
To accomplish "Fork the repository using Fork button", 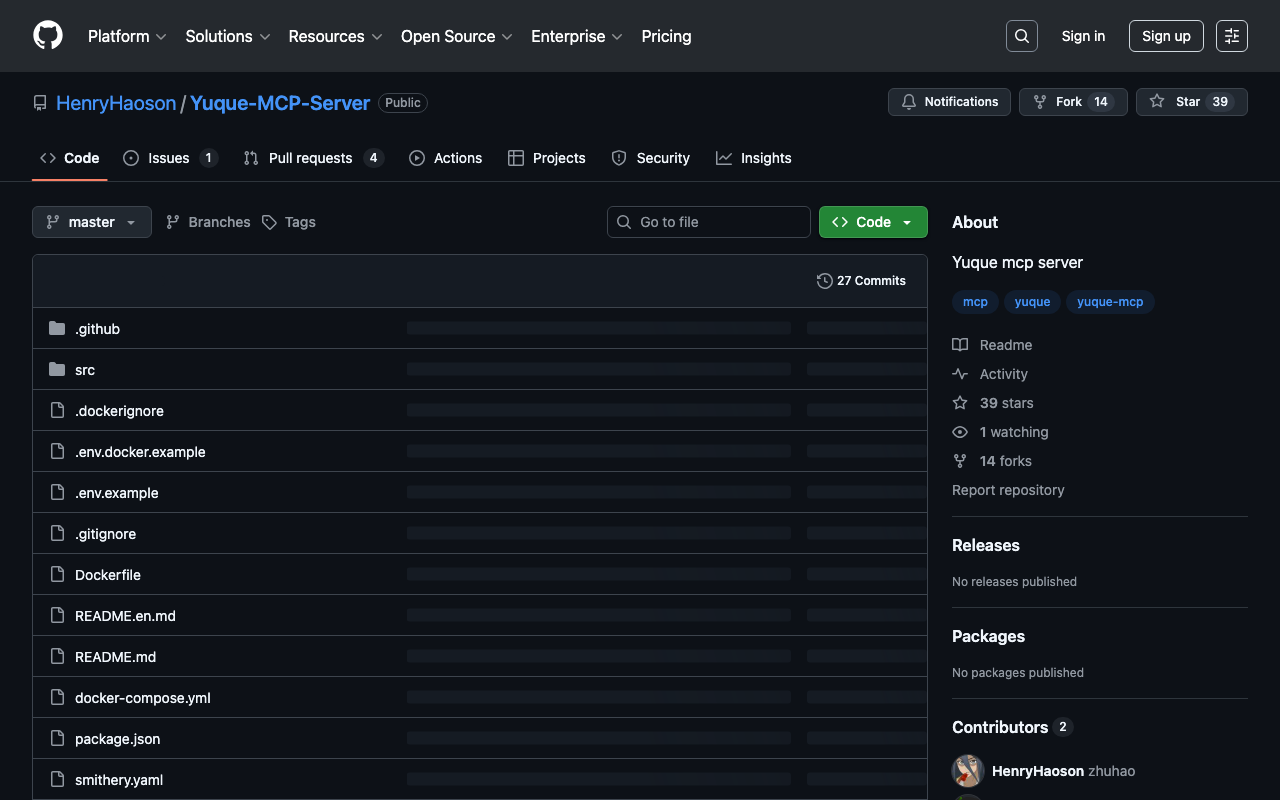I will coord(1072,102).
